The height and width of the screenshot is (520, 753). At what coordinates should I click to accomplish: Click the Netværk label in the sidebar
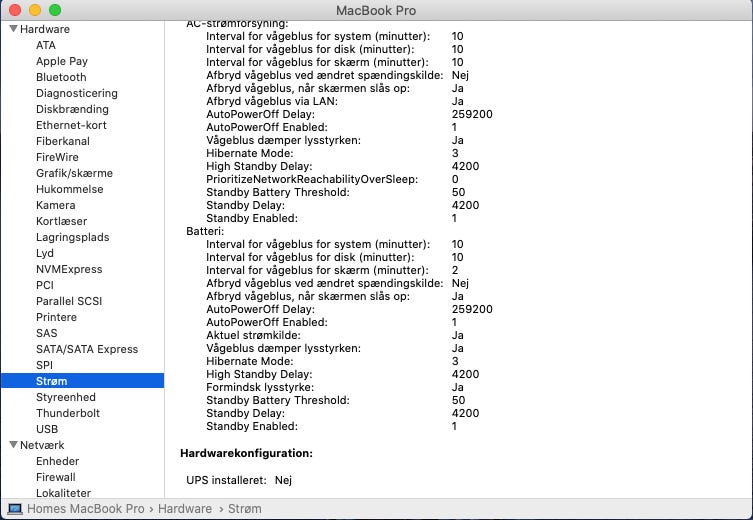point(42,445)
